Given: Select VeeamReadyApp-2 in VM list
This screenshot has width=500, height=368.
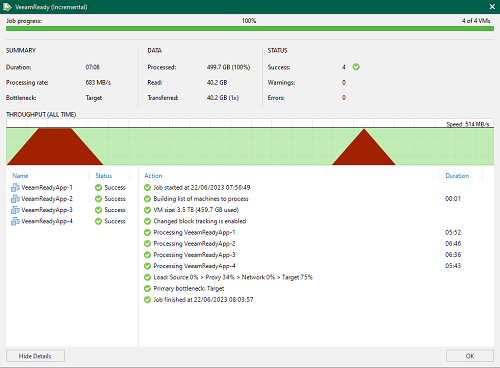Looking at the screenshot, I should coord(47,199).
